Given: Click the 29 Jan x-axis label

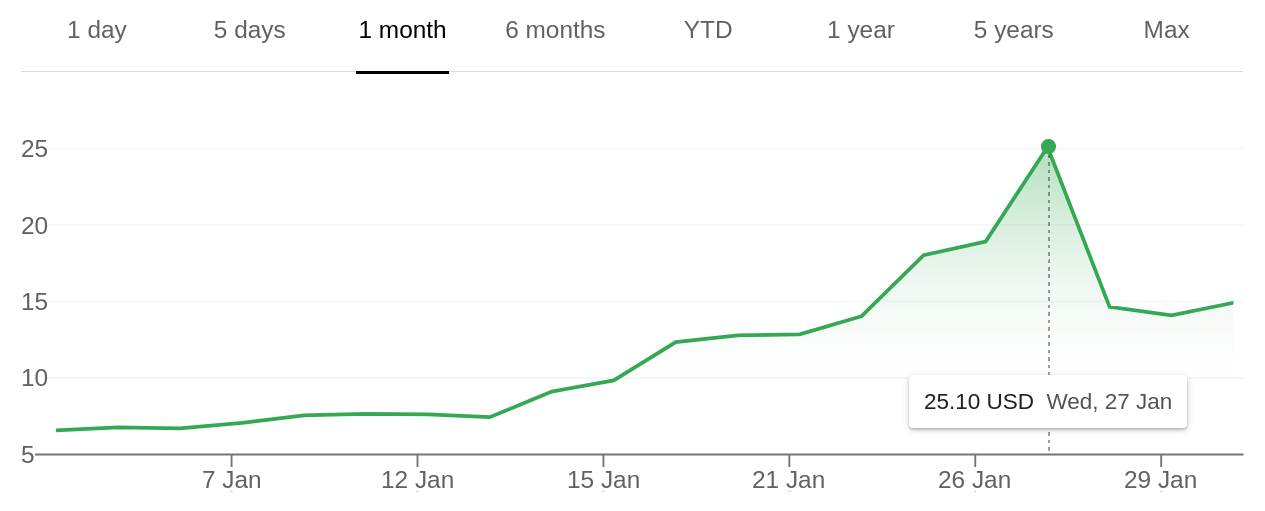Looking at the screenshot, I should coord(1160,480).
